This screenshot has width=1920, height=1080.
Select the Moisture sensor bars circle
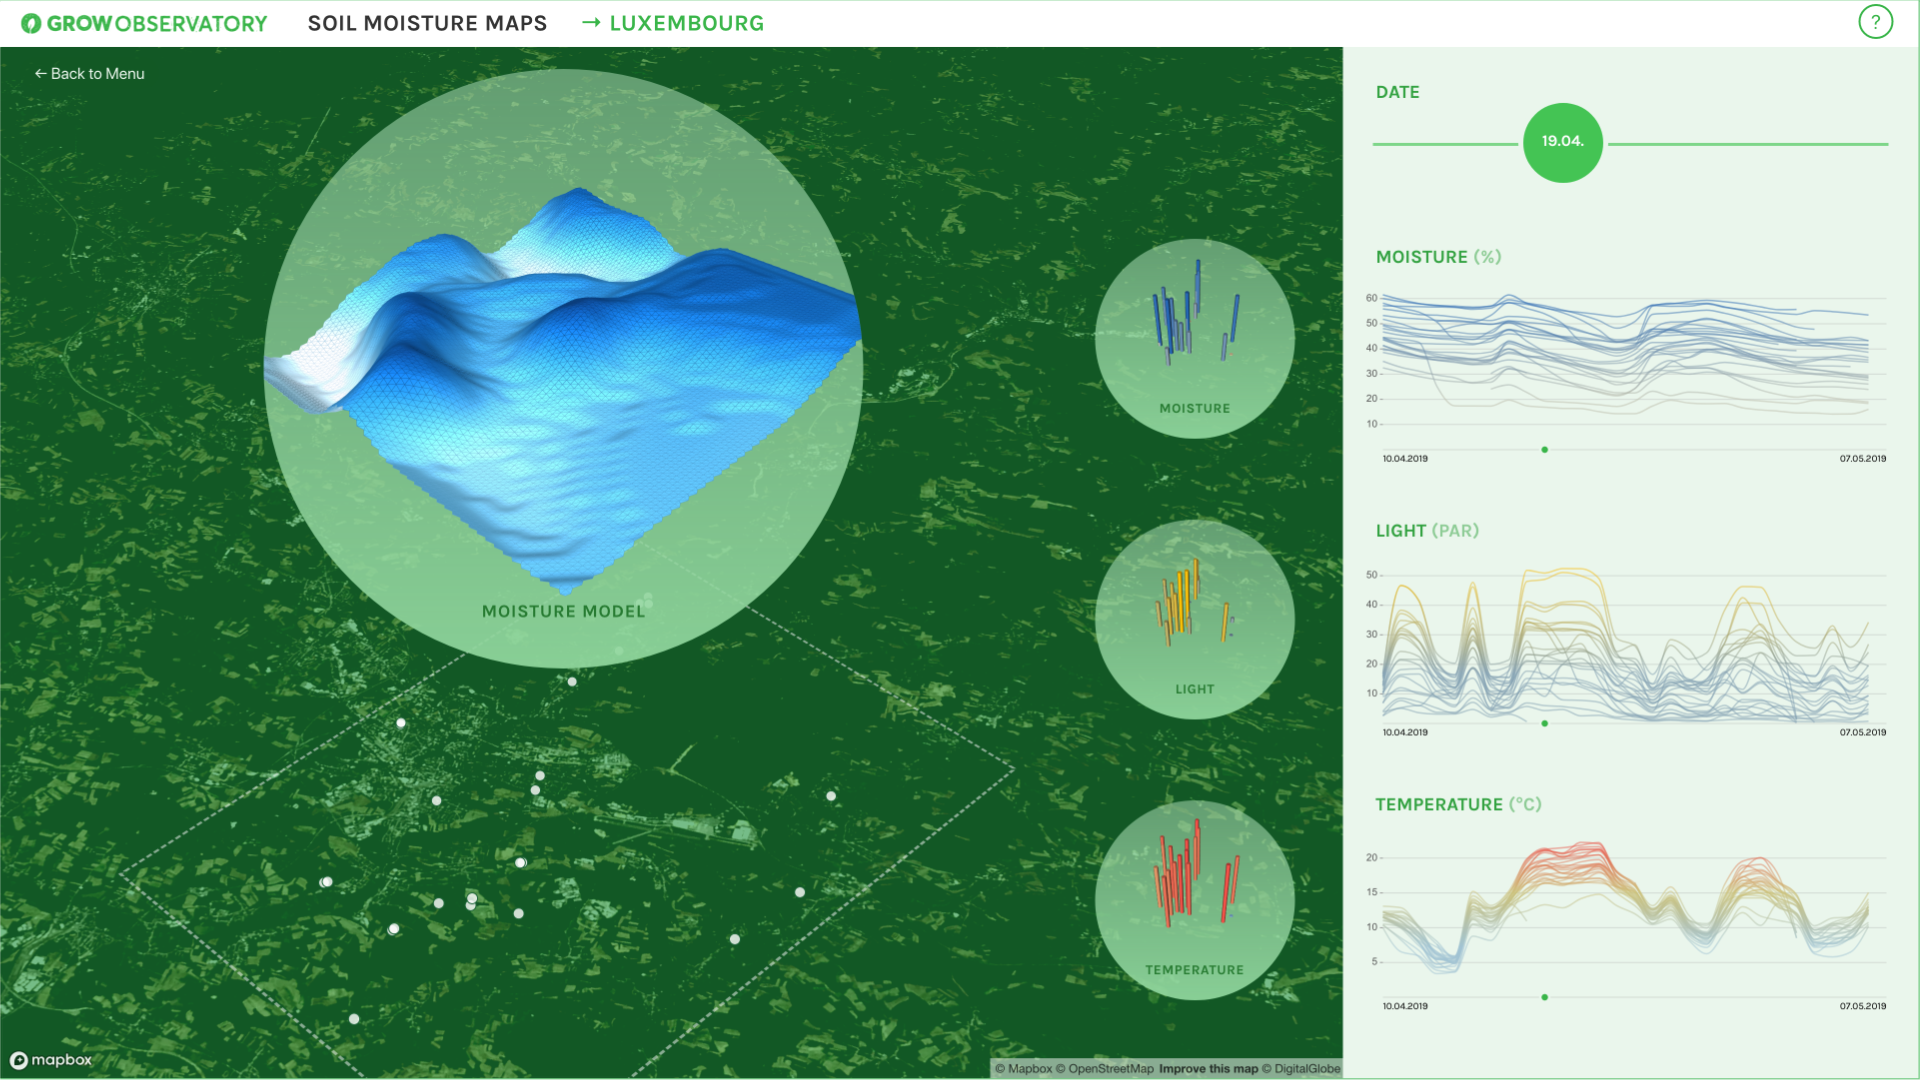tap(1194, 338)
